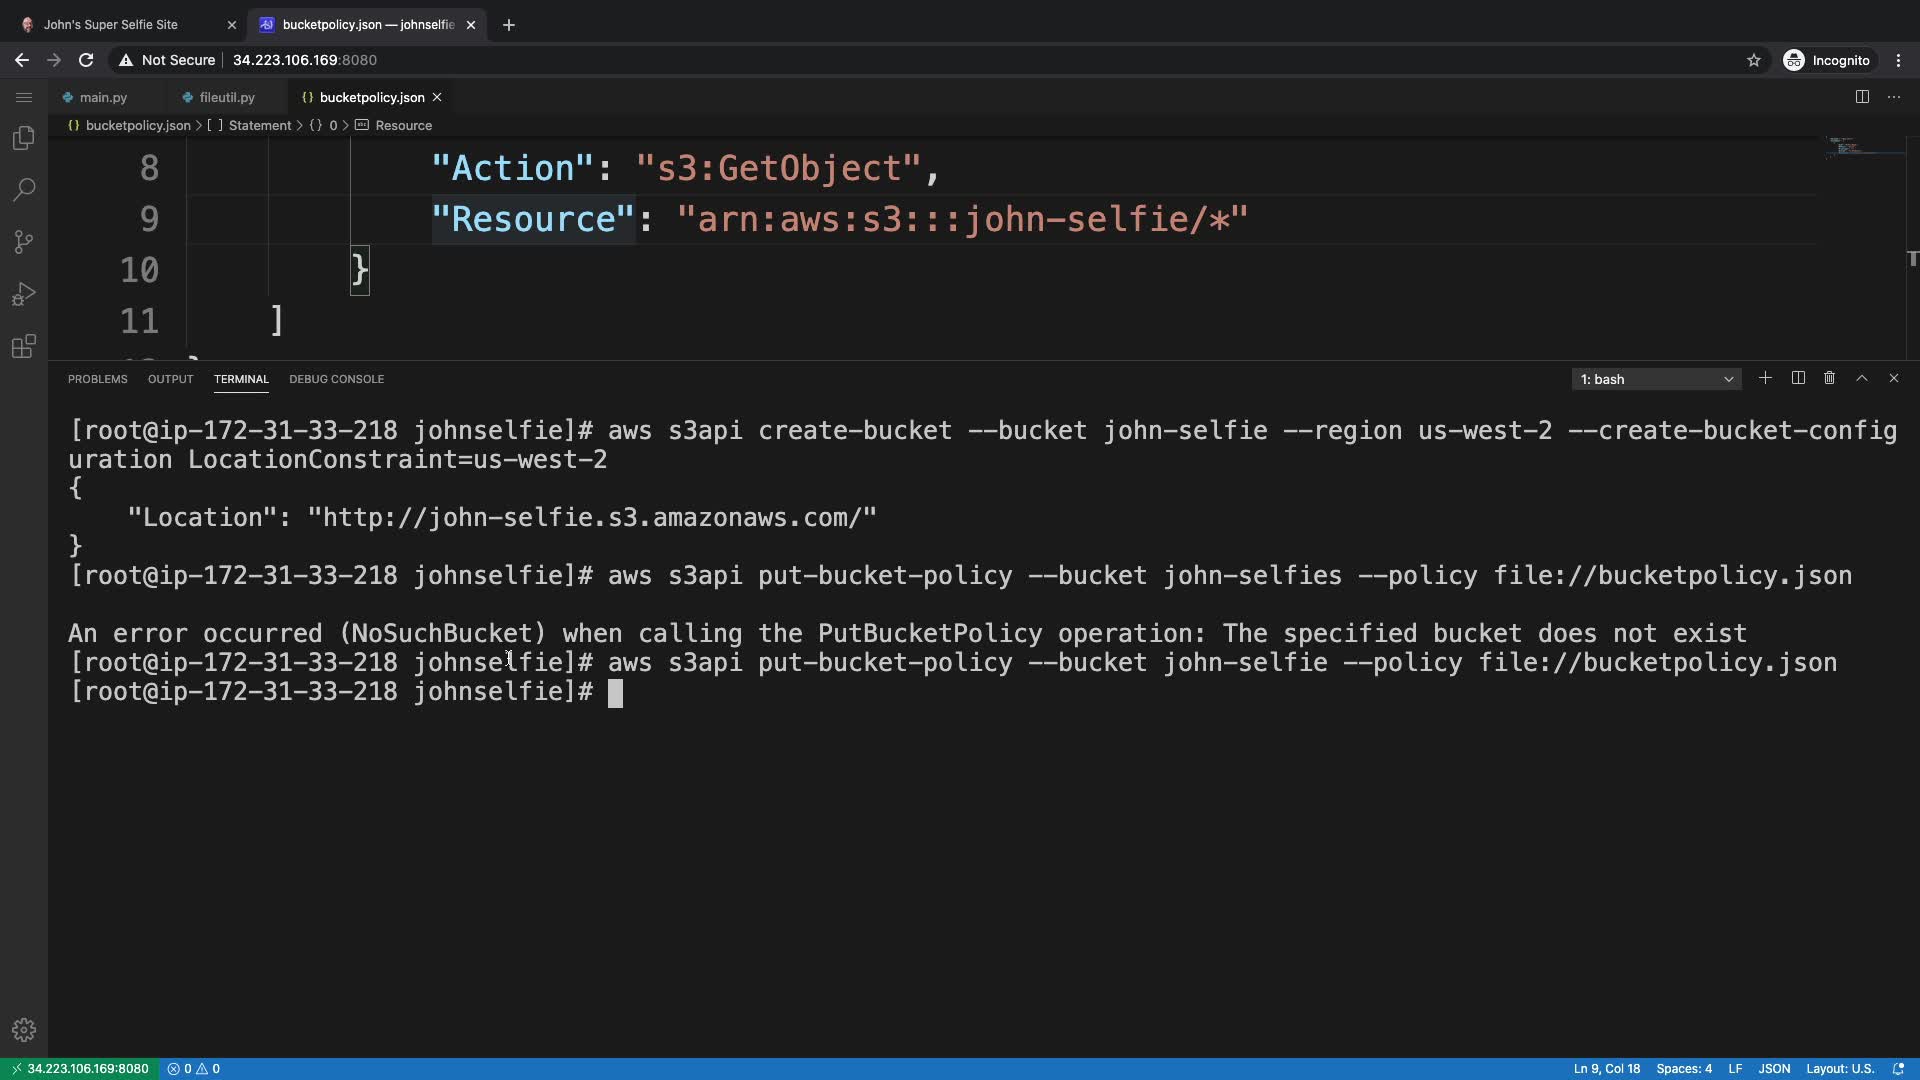
Task: Switch to the PROBLEMS panel tab
Action: (x=97, y=380)
